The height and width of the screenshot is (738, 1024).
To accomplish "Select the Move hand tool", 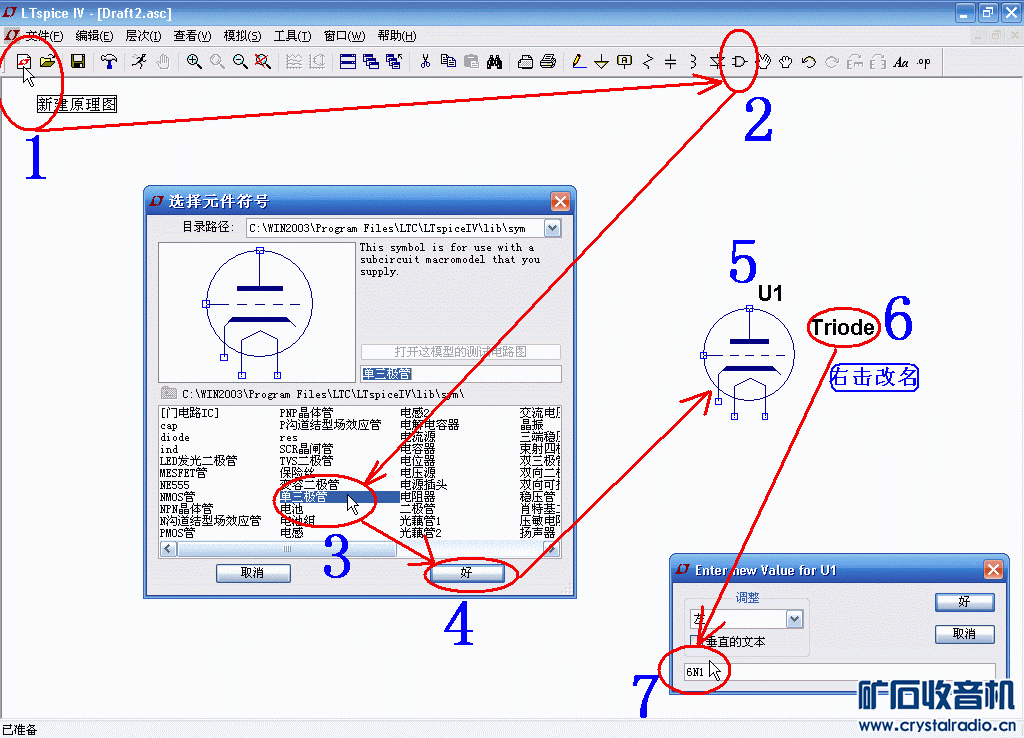I will pos(763,61).
